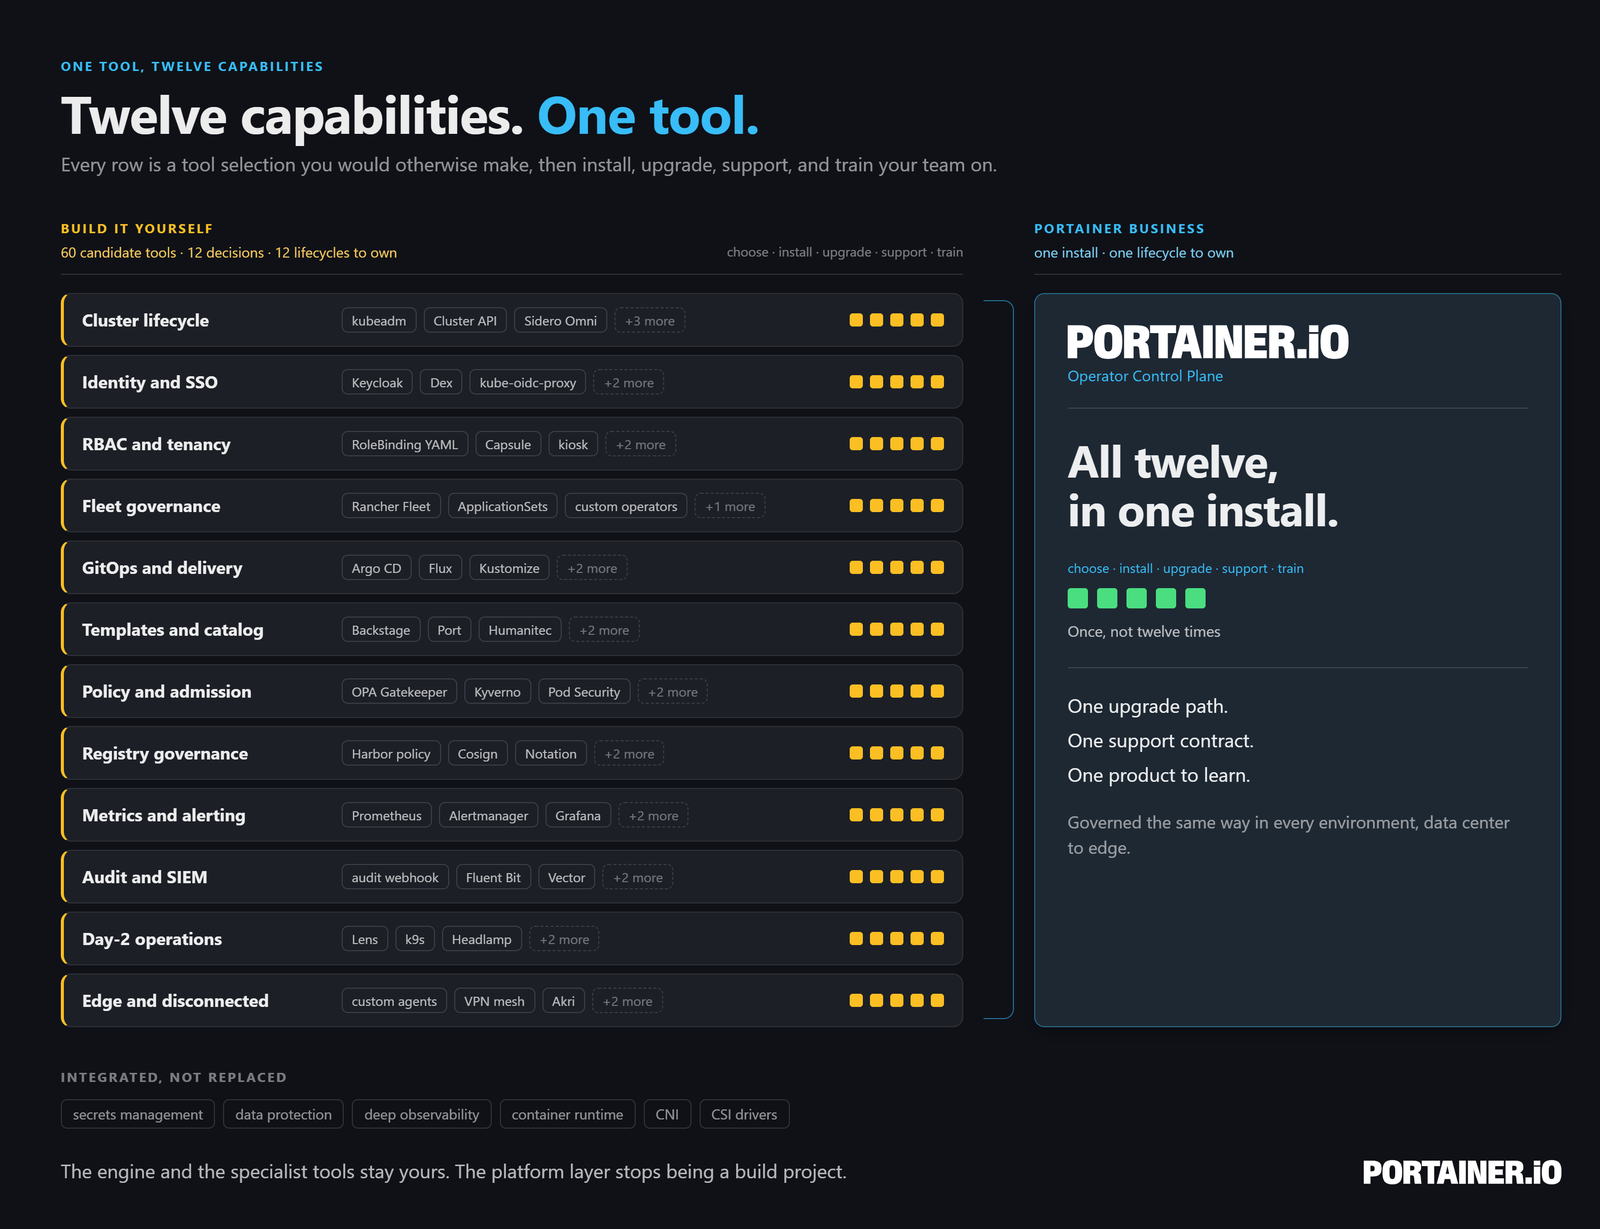The width and height of the screenshot is (1600, 1229).
Task: Click the Operator Control Plane link
Action: (x=1145, y=376)
